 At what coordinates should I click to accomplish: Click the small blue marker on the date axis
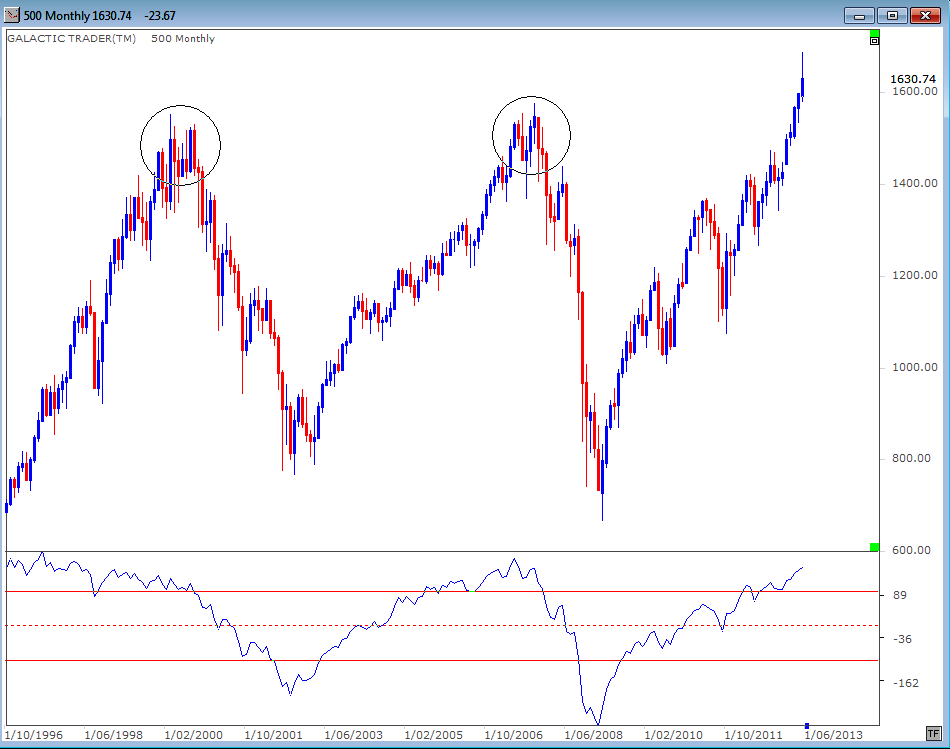pos(807,725)
